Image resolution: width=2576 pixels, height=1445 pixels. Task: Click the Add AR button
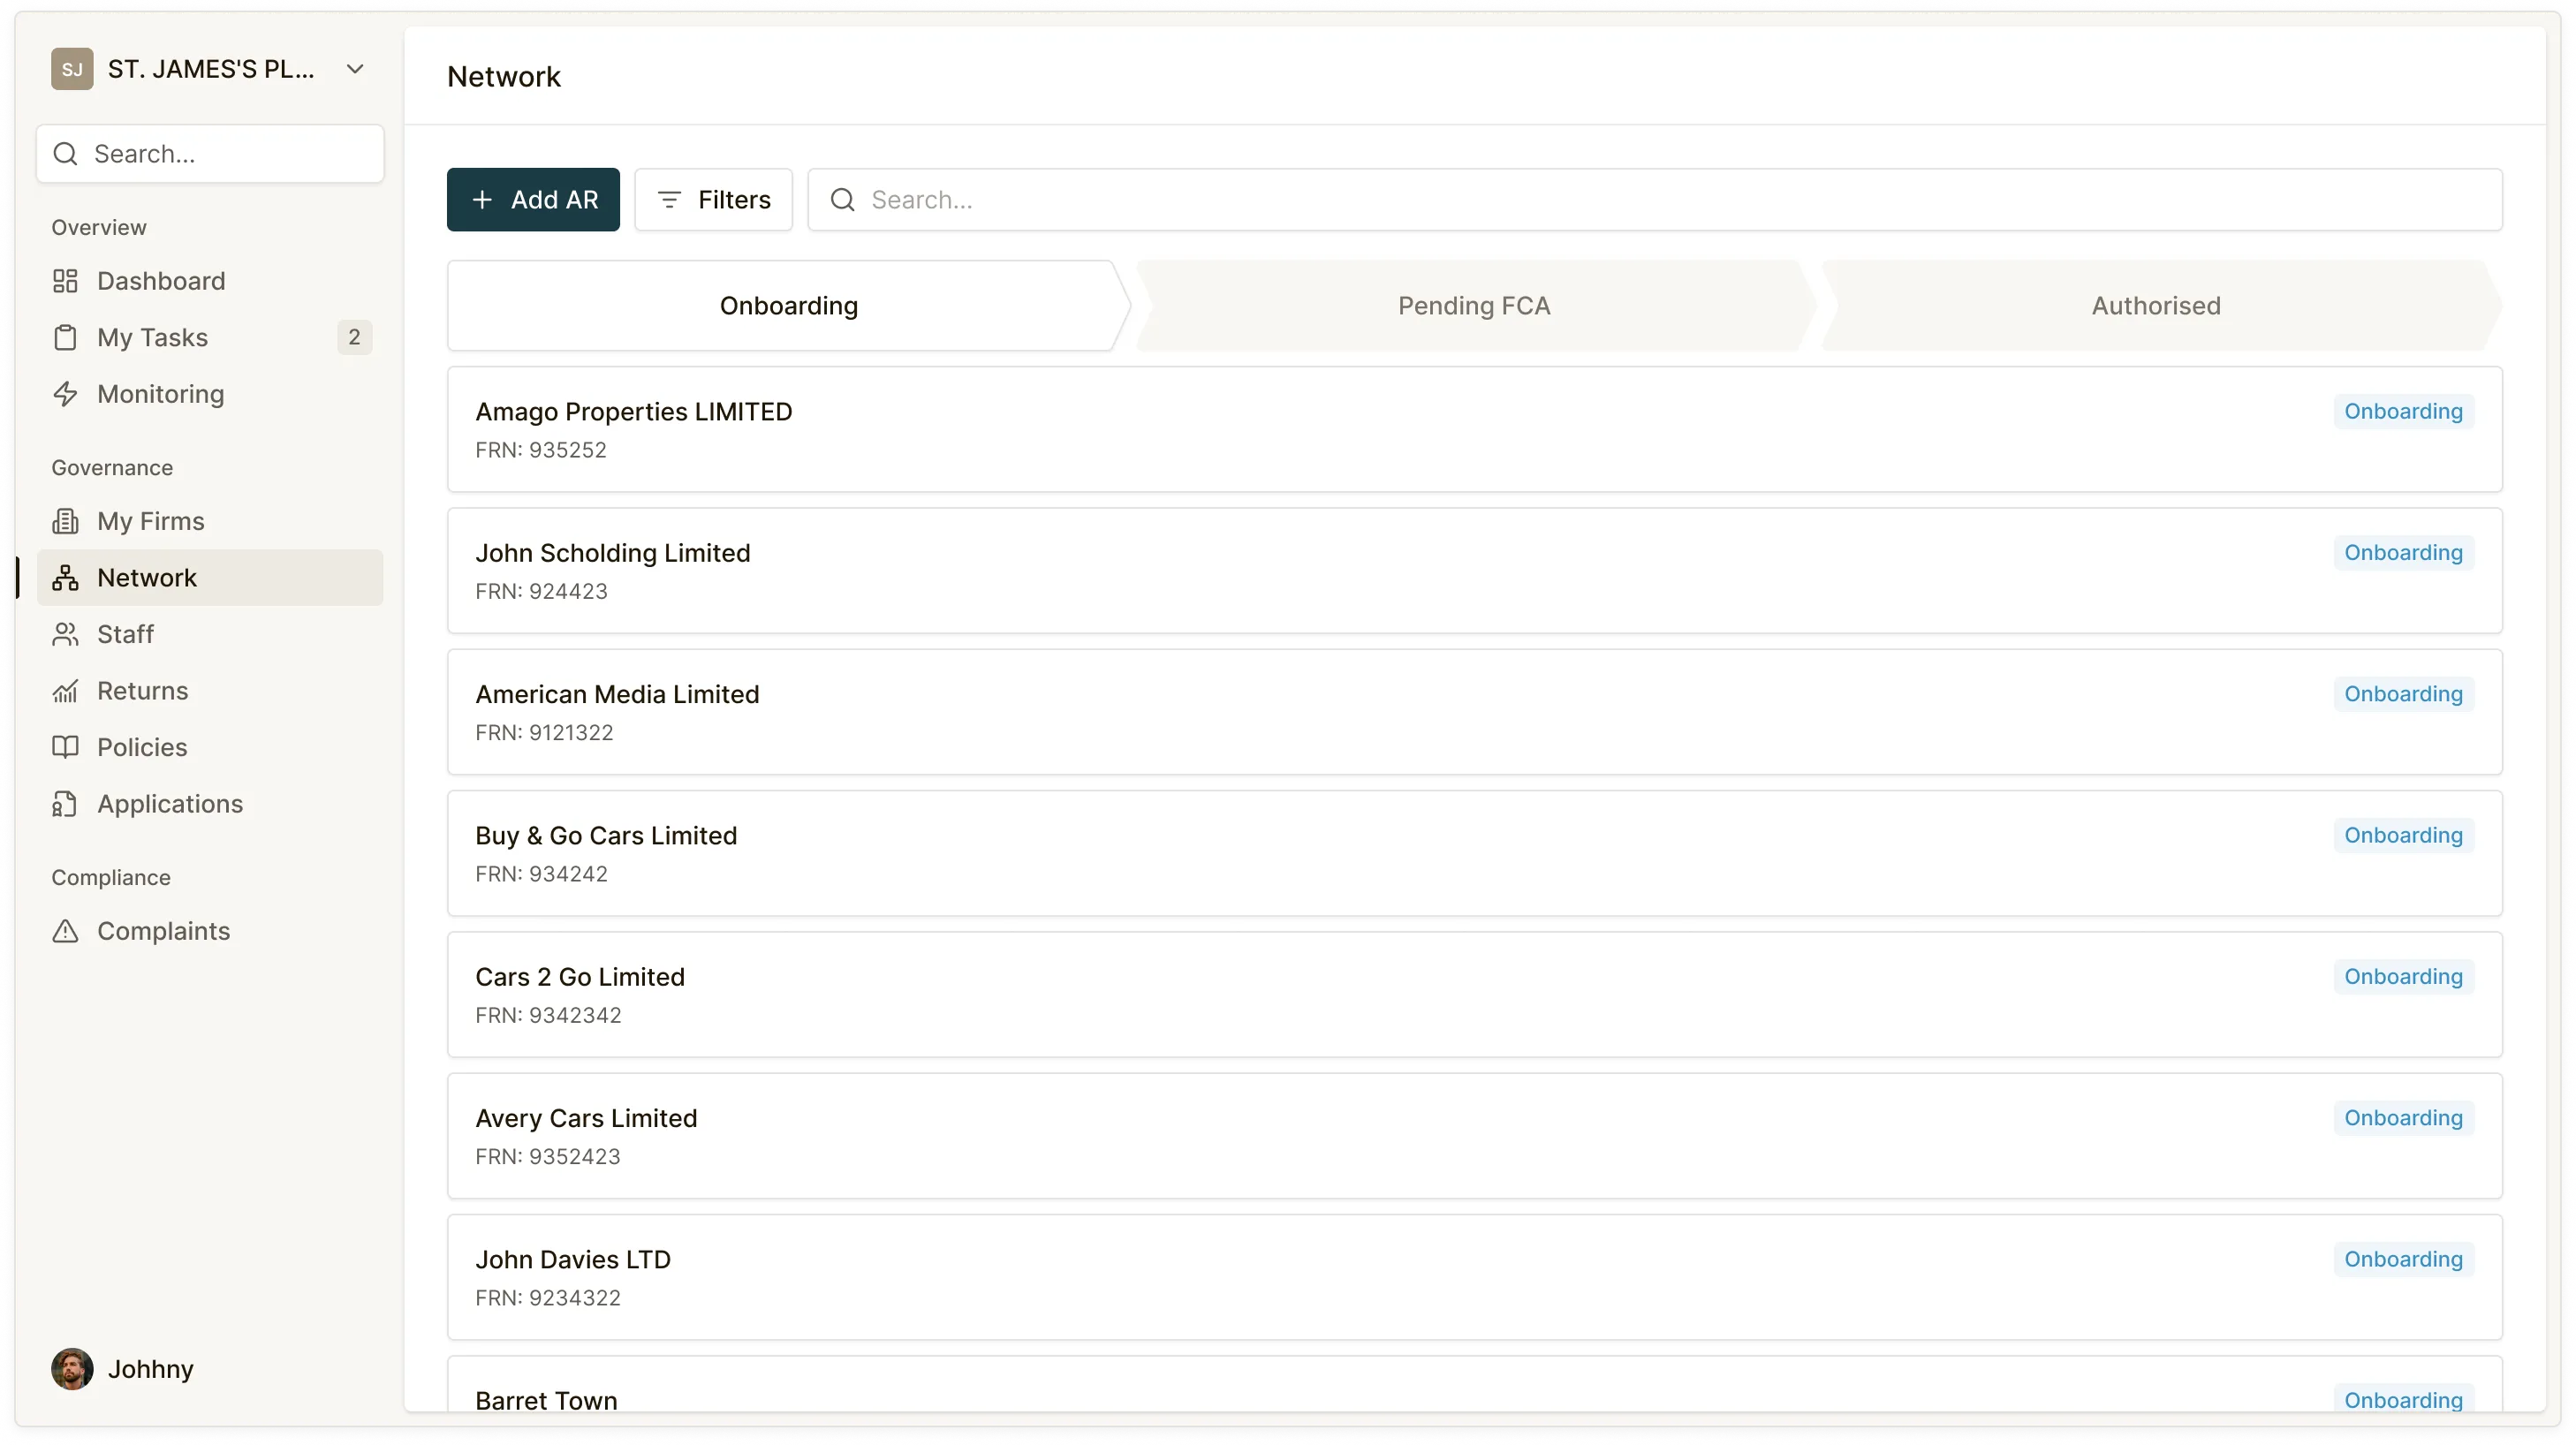pos(533,199)
